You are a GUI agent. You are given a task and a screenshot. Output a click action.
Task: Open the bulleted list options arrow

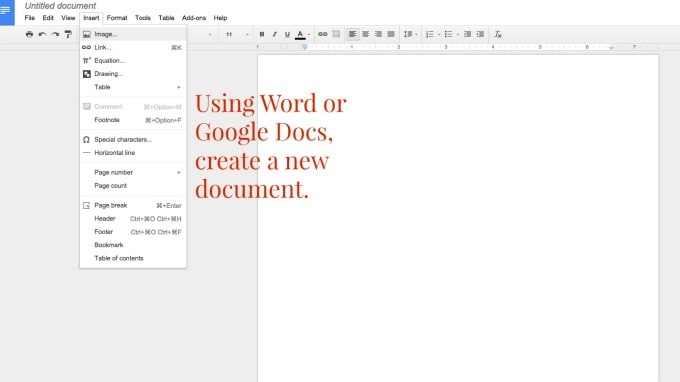click(458, 34)
